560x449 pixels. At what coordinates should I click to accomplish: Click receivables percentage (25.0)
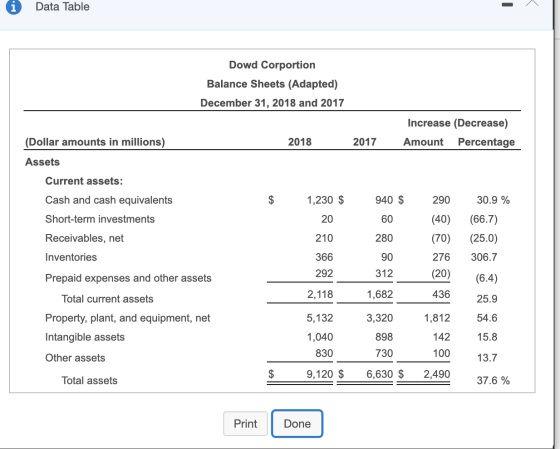484,238
